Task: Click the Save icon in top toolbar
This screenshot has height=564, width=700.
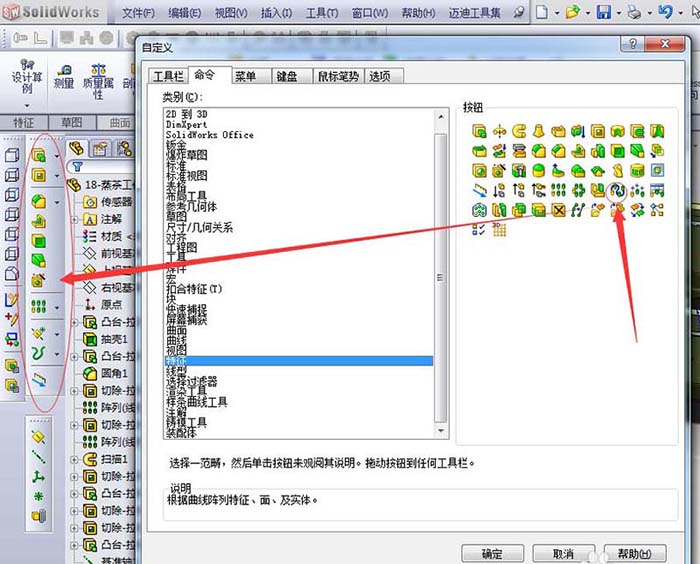Action: pos(604,12)
